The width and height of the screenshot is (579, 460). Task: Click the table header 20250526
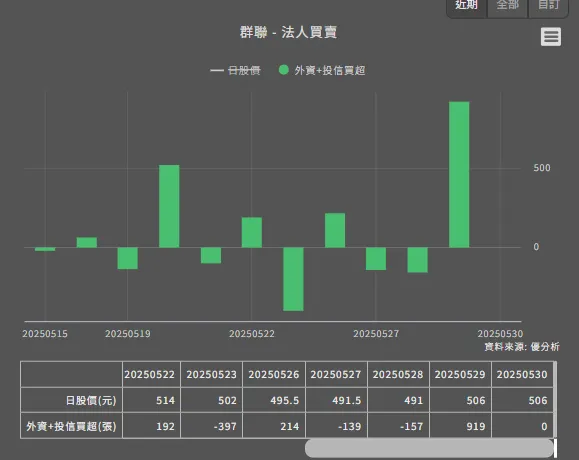click(274, 374)
